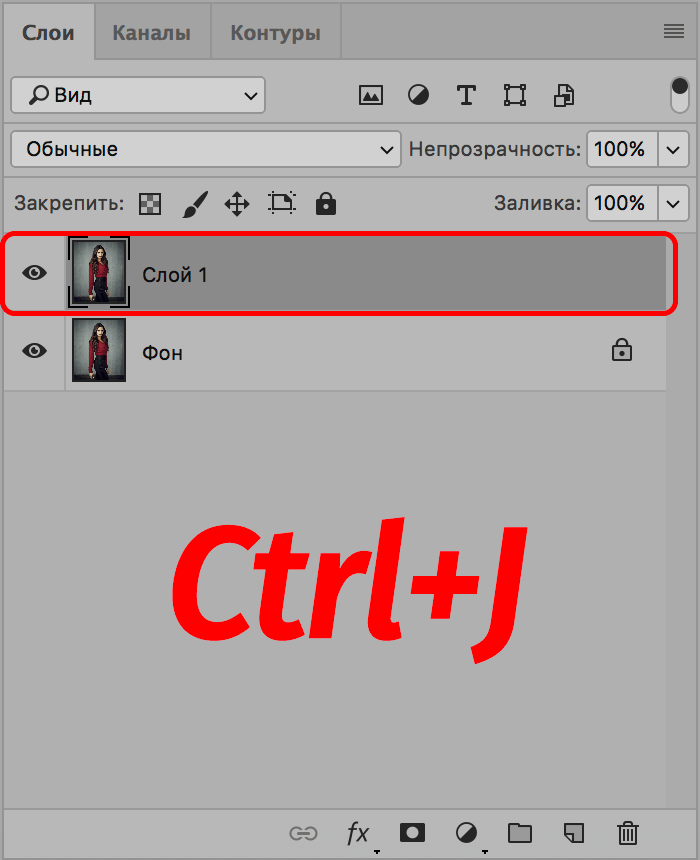The height and width of the screenshot is (860, 700).
Task: Filter layers by pixel image type
Action: (371, 96)
